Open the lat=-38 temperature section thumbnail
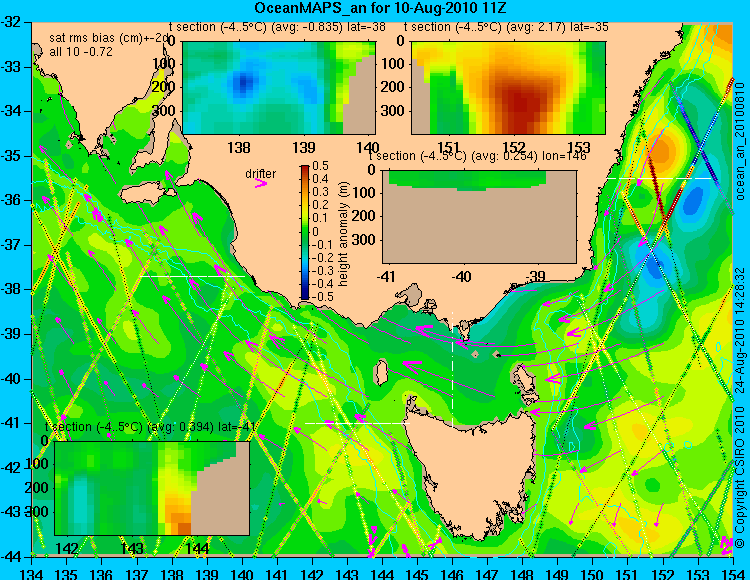This screenshot has height=580, width=750. click(279, 88)
